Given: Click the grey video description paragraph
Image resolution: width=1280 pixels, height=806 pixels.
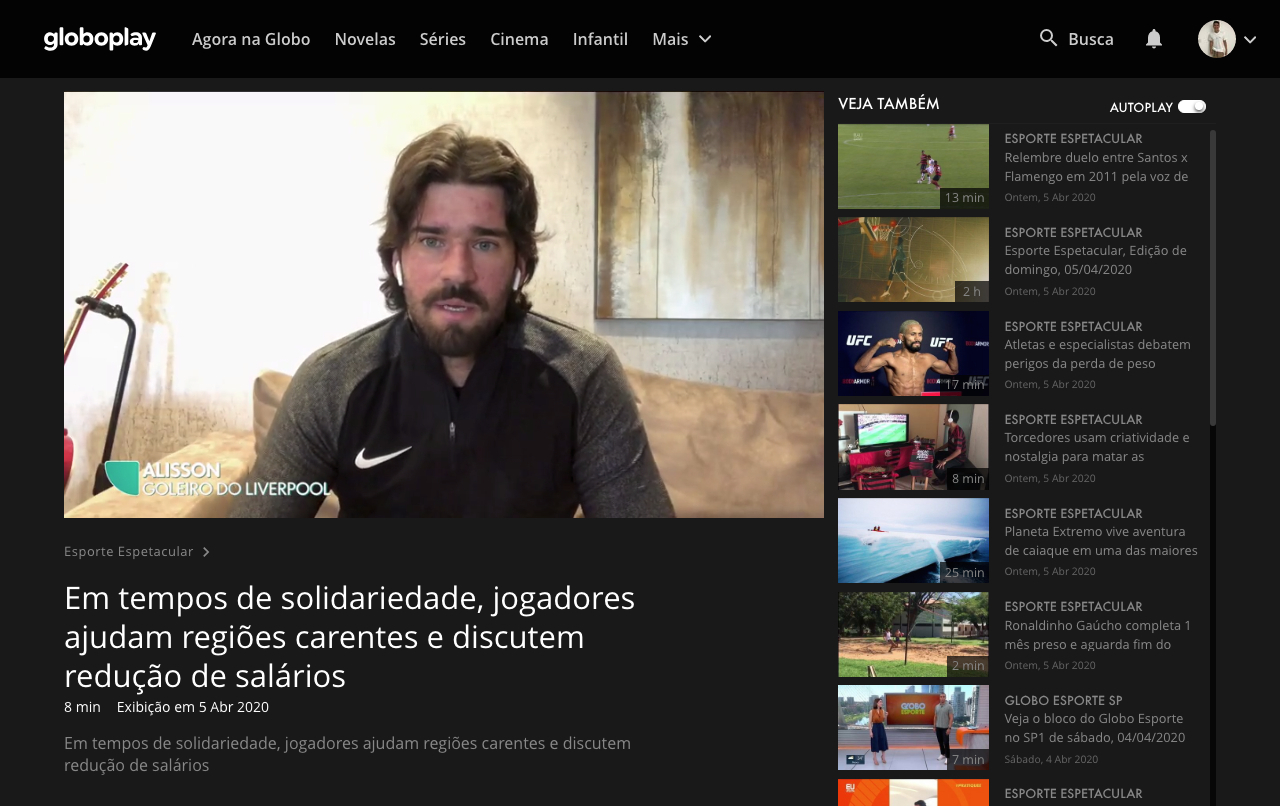Looking at the screenshot, I should pos(348,754).
